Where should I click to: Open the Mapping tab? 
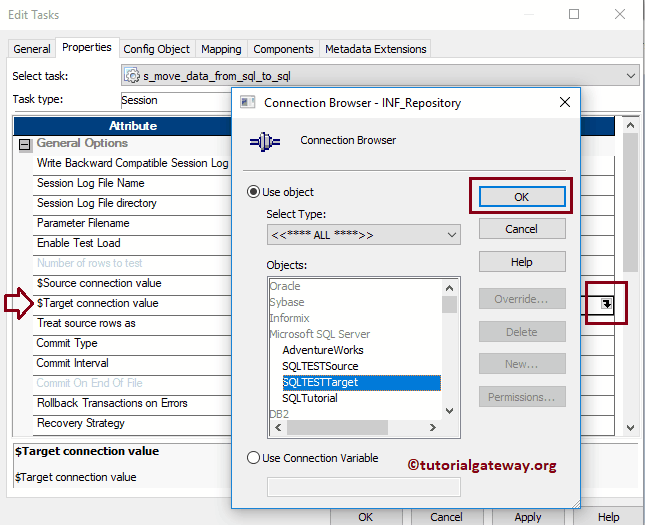click(221, 49)
